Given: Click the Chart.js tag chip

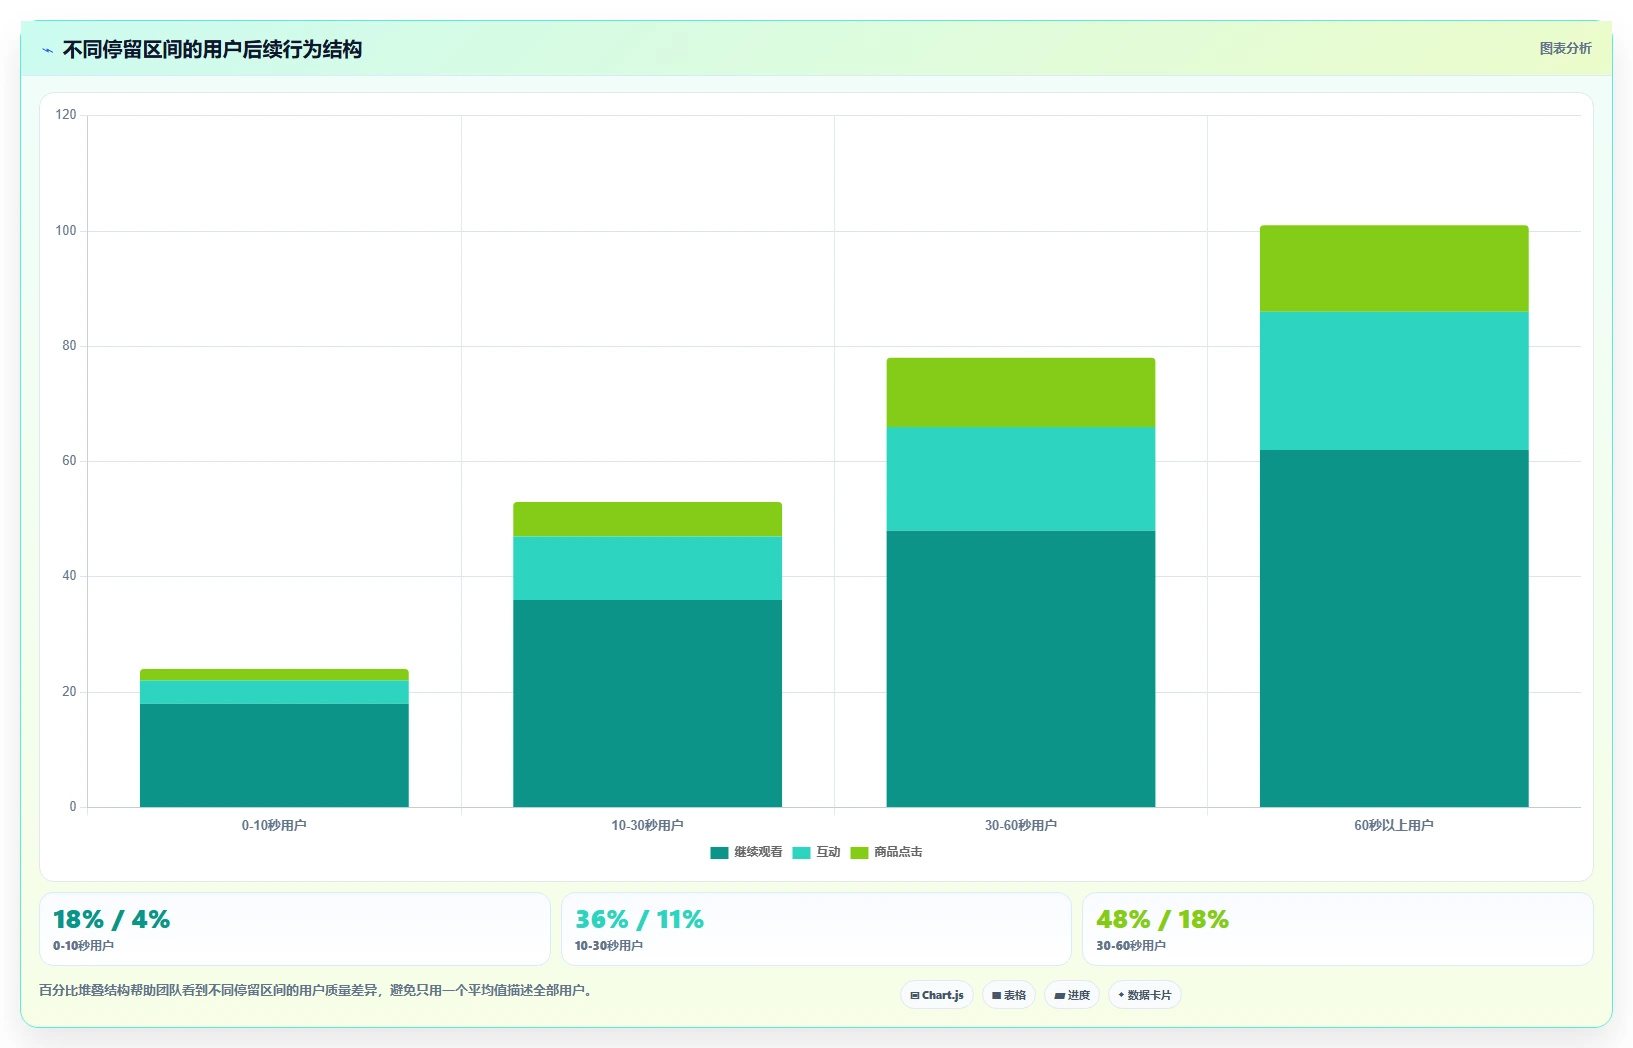Looking at the screenshot, I should [937, 995].
